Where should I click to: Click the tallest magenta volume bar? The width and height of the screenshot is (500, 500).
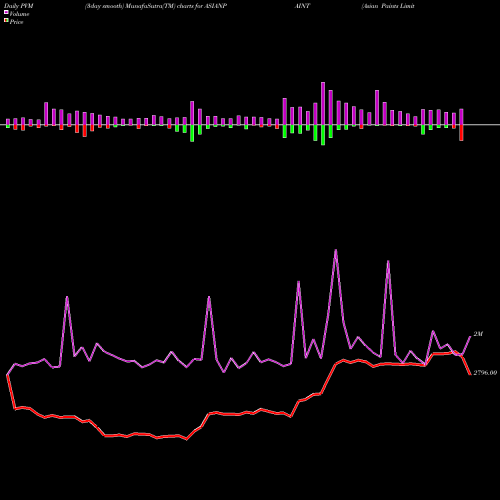click(x=323, y=103)
